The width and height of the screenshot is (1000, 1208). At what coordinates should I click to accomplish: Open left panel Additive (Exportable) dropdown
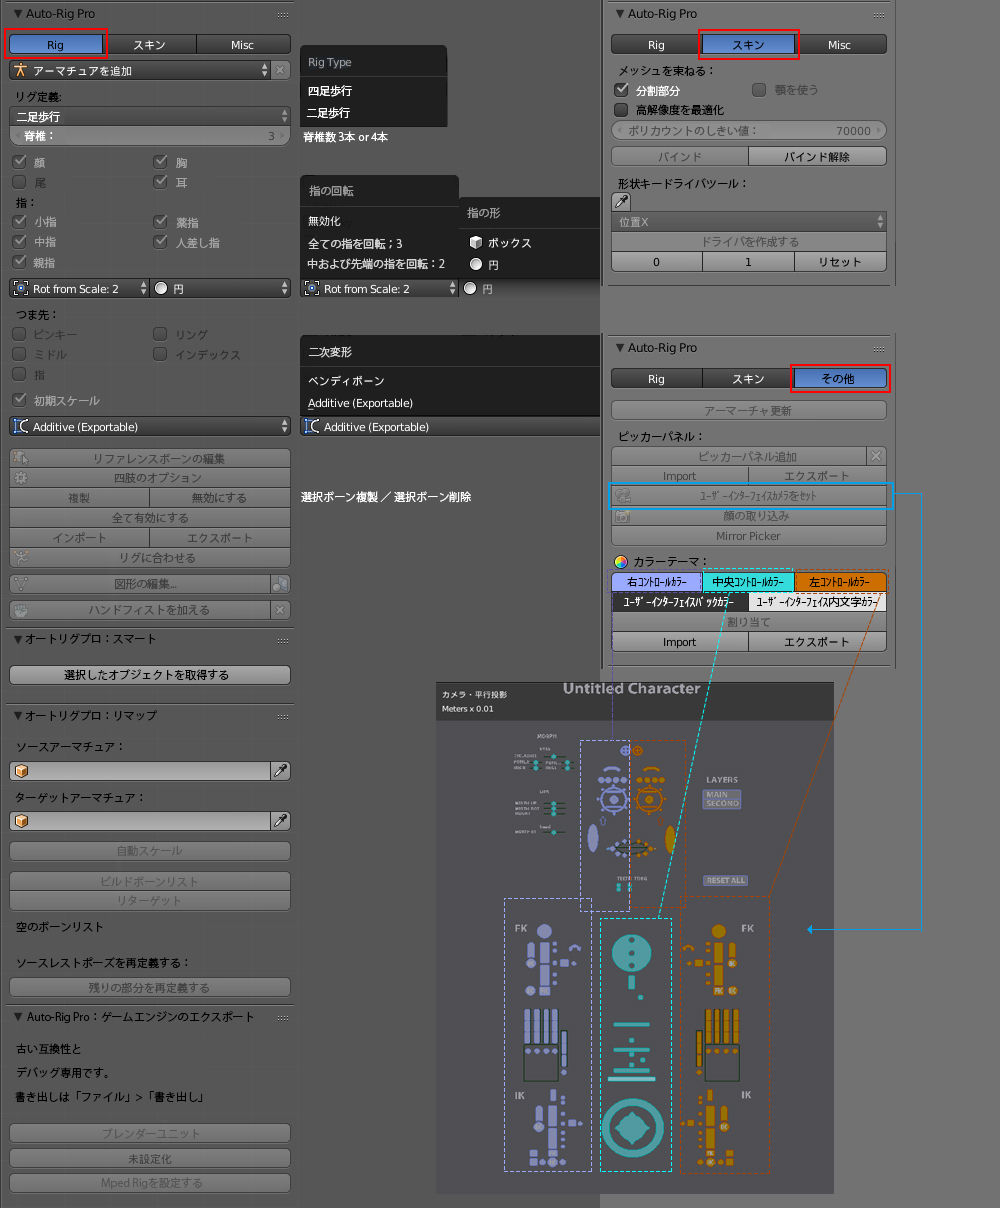tap(150, 427)
